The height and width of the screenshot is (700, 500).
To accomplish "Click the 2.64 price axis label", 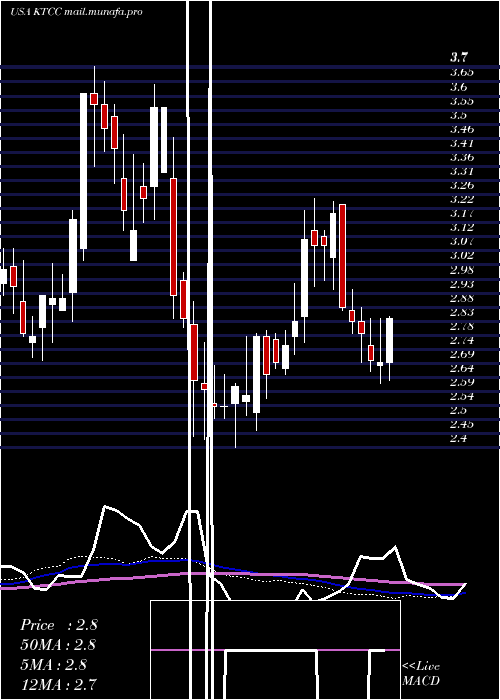I will click(x=462, y=368).
